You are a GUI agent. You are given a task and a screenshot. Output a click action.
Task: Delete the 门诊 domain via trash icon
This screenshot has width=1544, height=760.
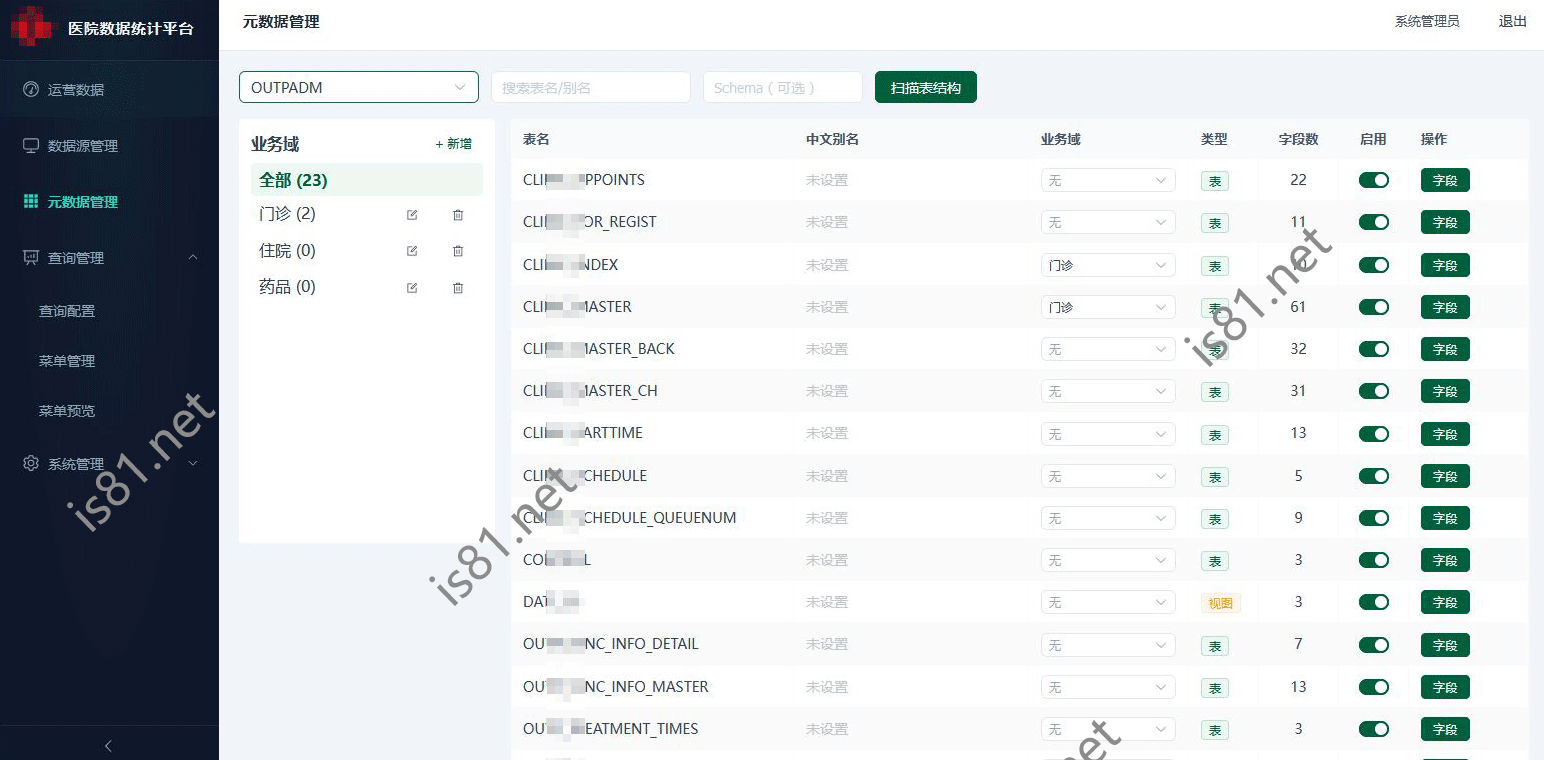[x=458, y=214]
